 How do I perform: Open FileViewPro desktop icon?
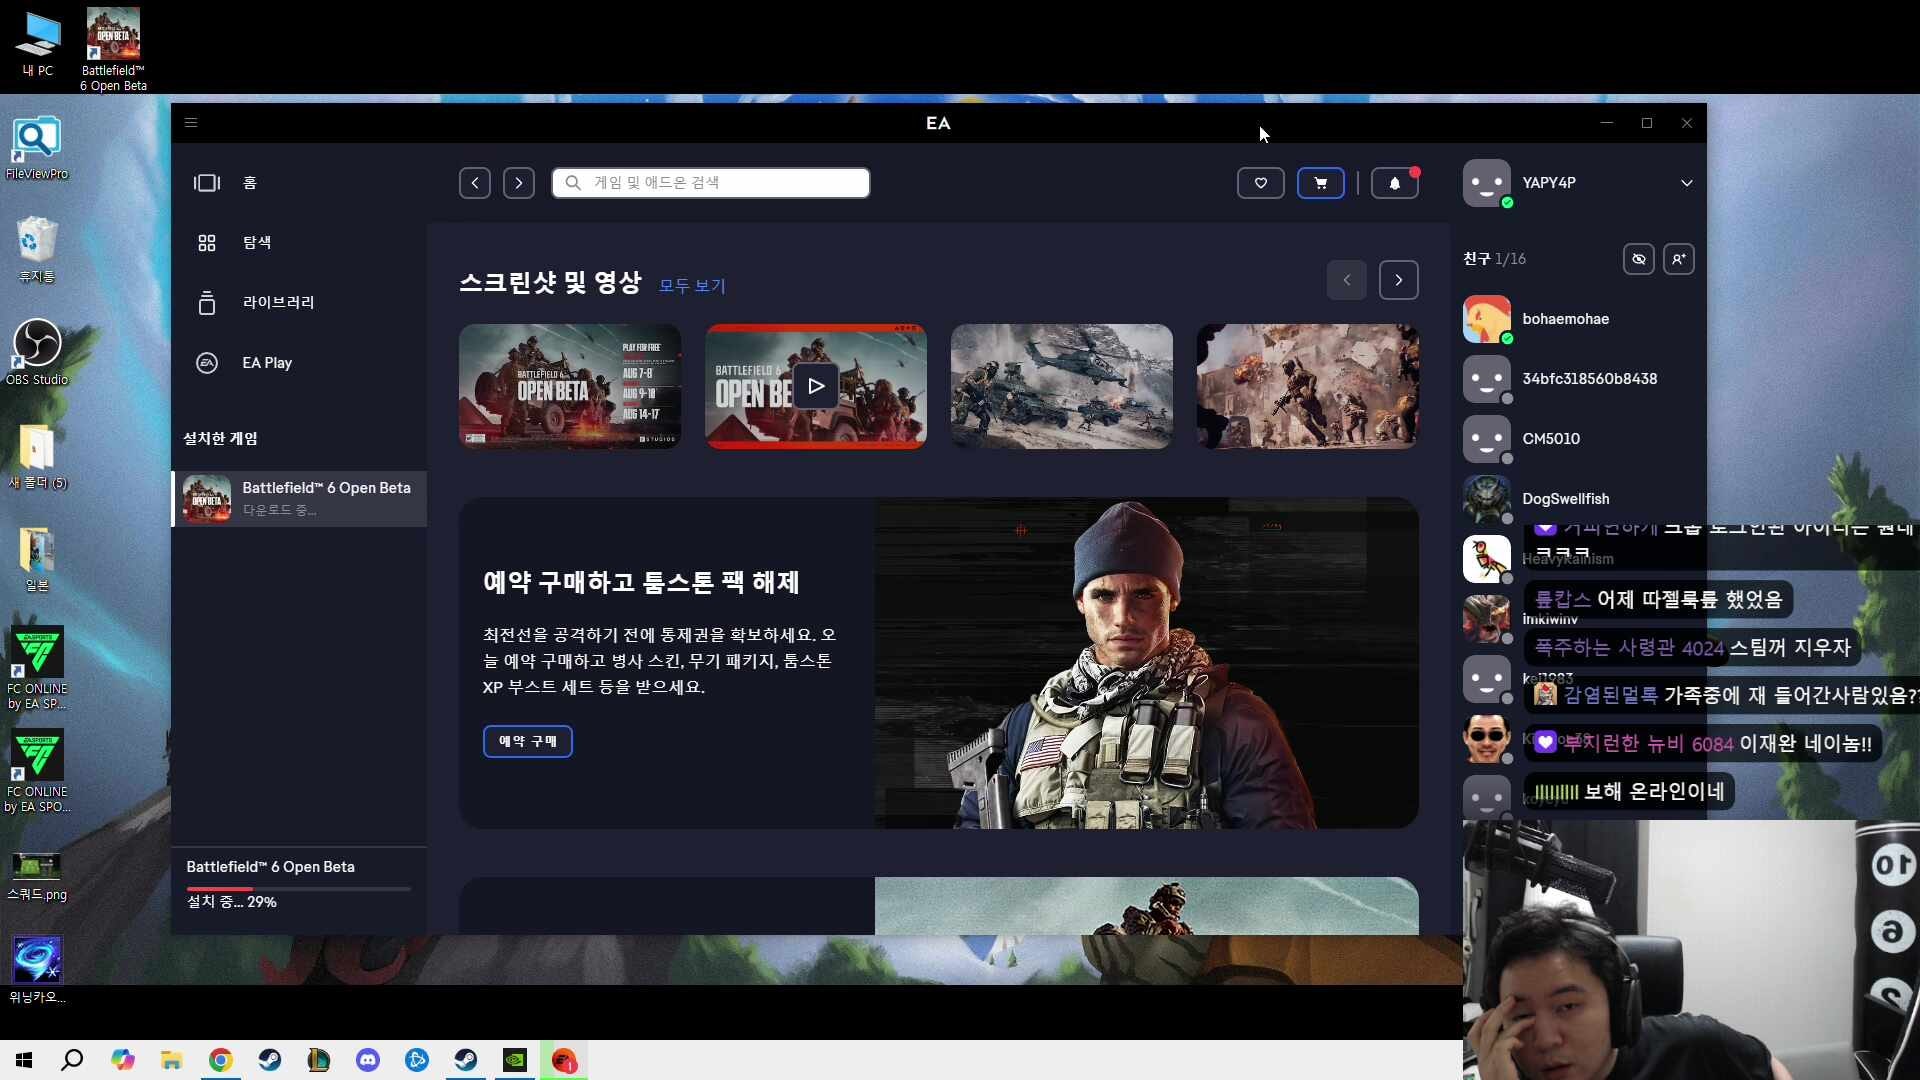[x=37, y=148]
